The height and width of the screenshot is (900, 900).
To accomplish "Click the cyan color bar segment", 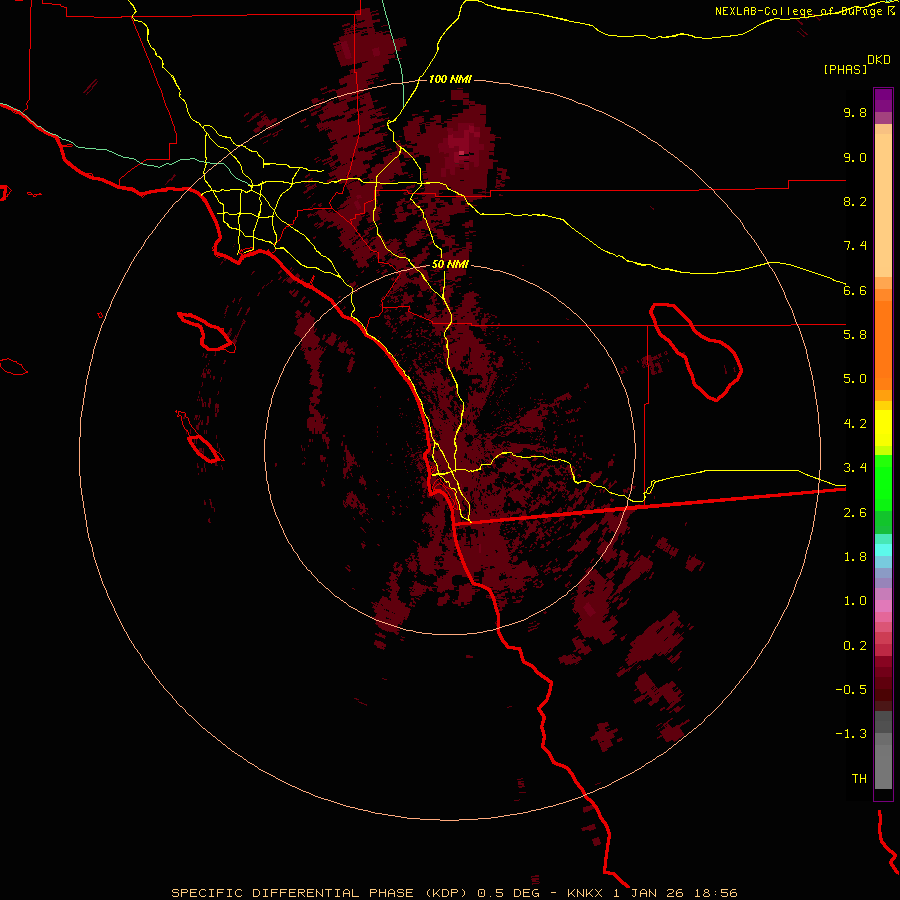I will 883,550.
